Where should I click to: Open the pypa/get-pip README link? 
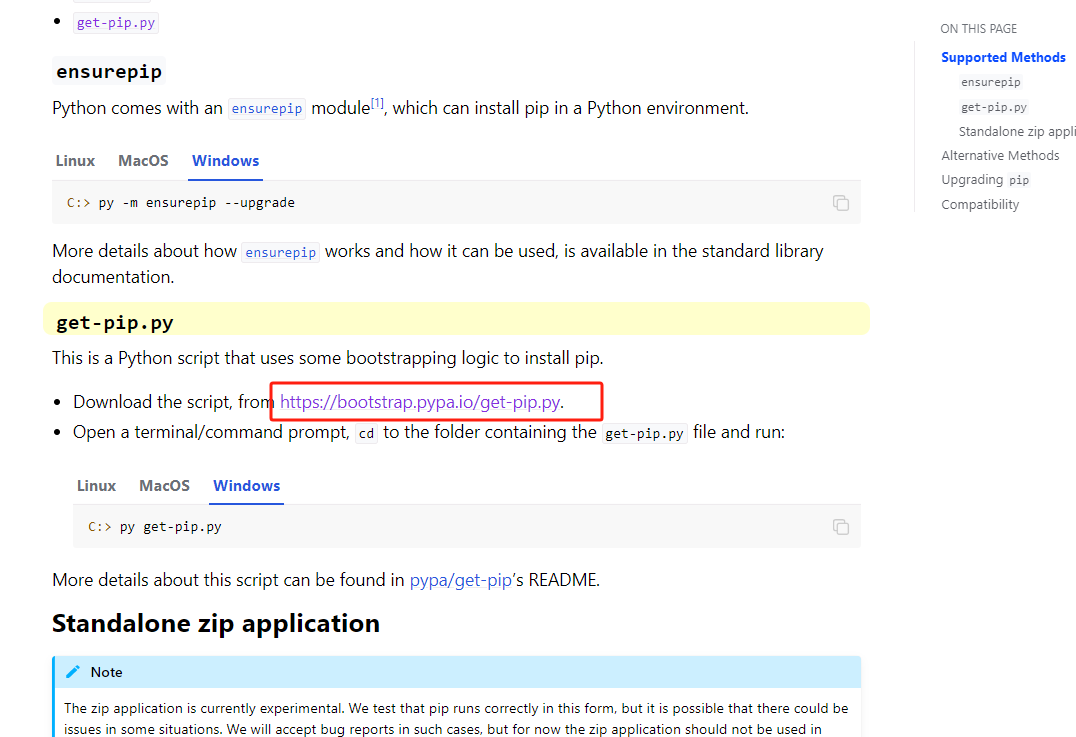click(460, 581)
